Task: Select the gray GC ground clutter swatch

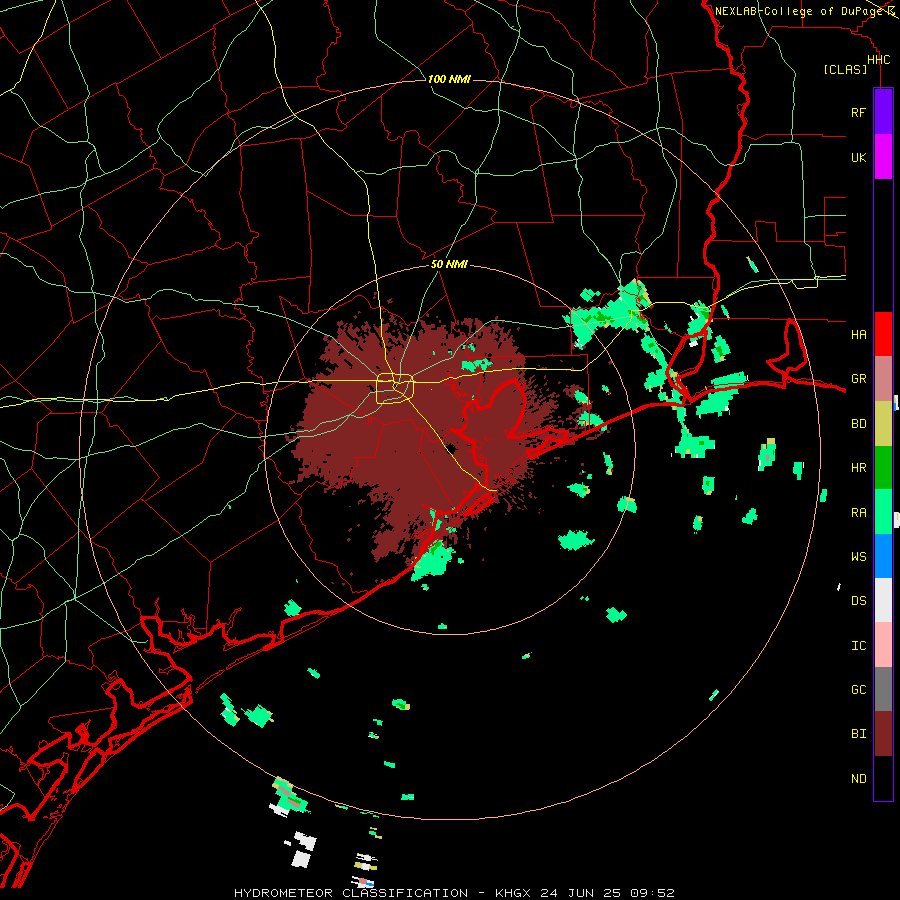Action: pyautogui.click(x=883, y=689)
